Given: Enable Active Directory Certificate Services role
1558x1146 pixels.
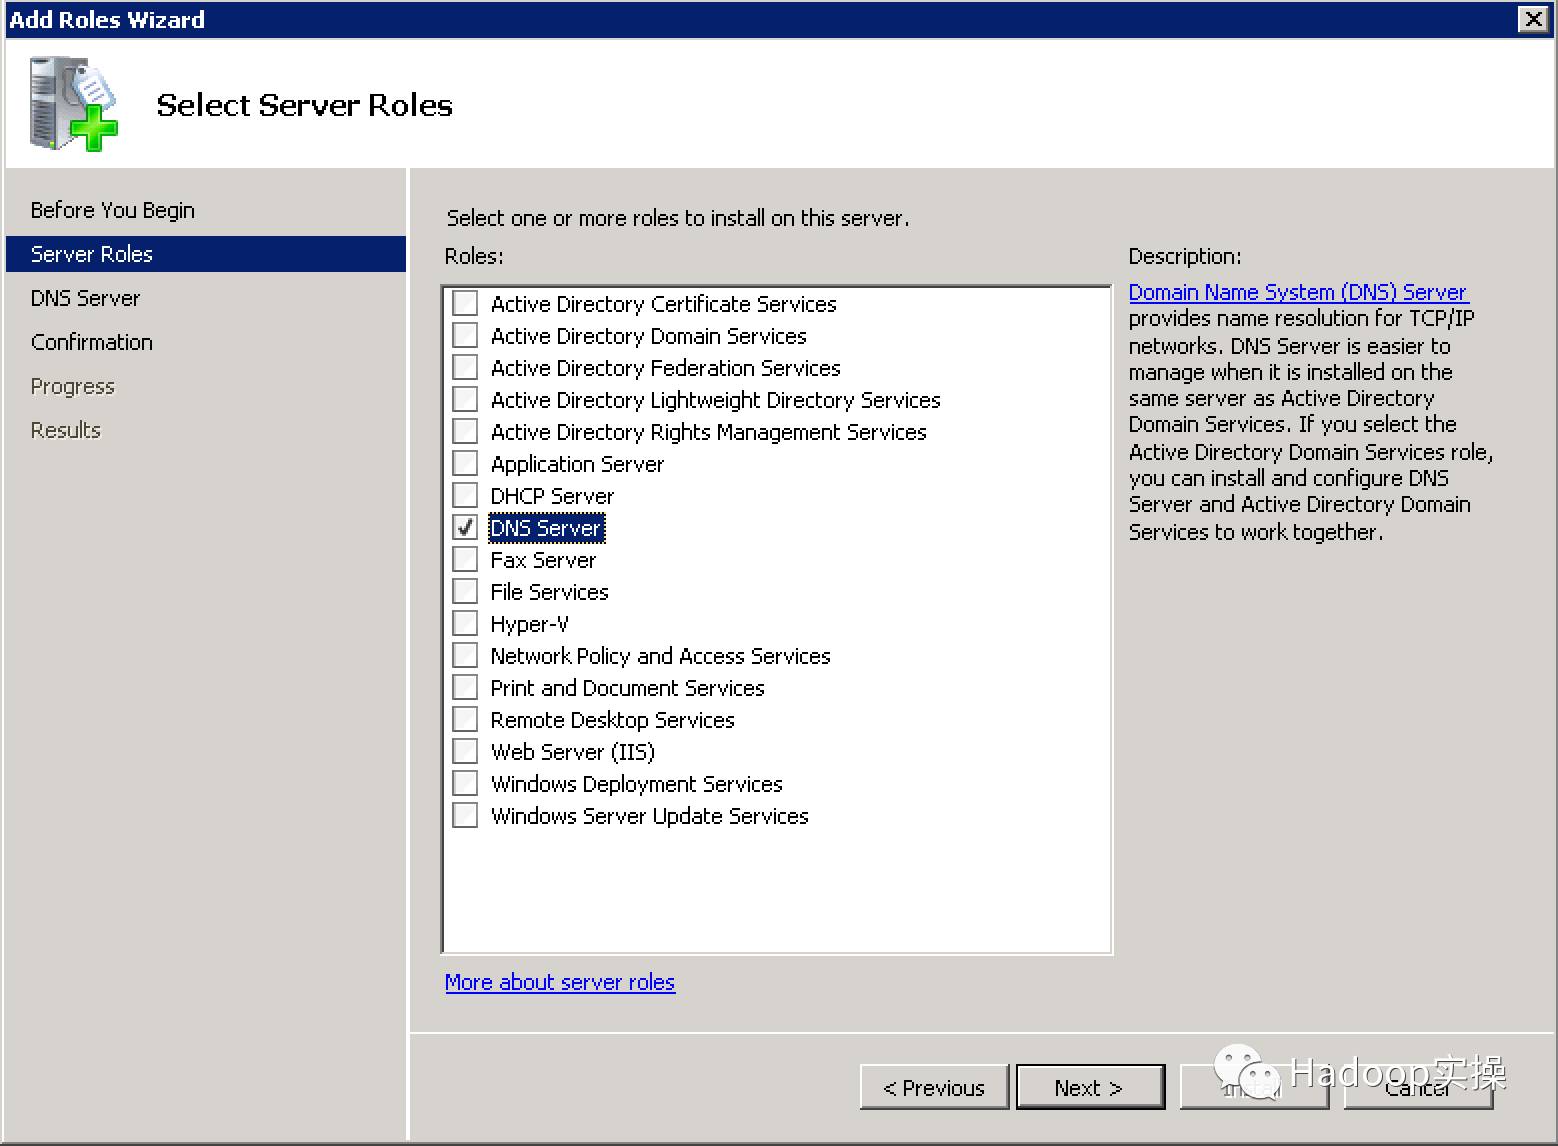Looking at the screenshot, I should [465, 303].
